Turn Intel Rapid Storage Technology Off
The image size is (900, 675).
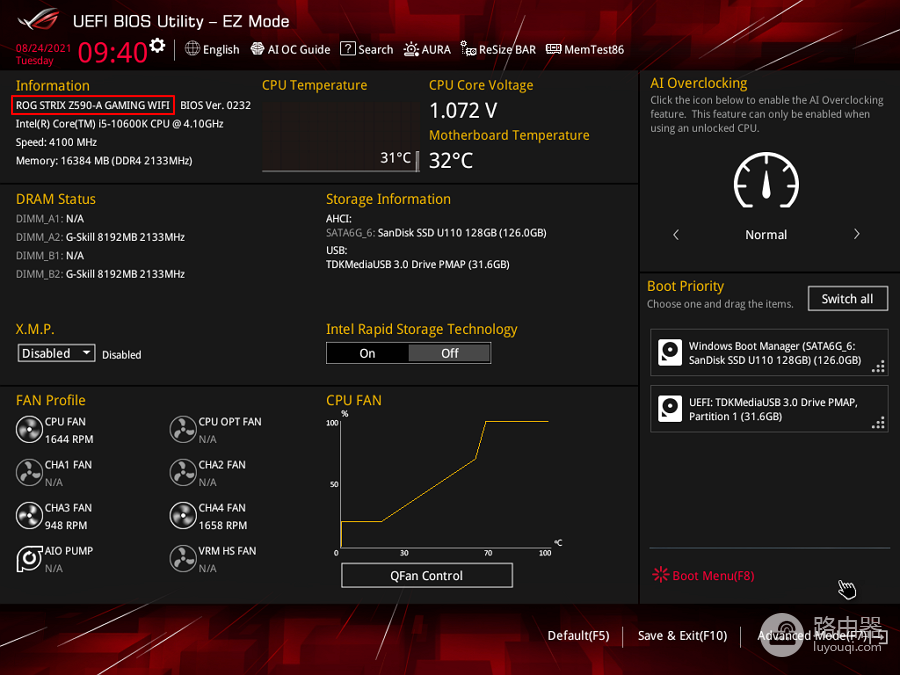pyautogui.click(x=449, y=354)
